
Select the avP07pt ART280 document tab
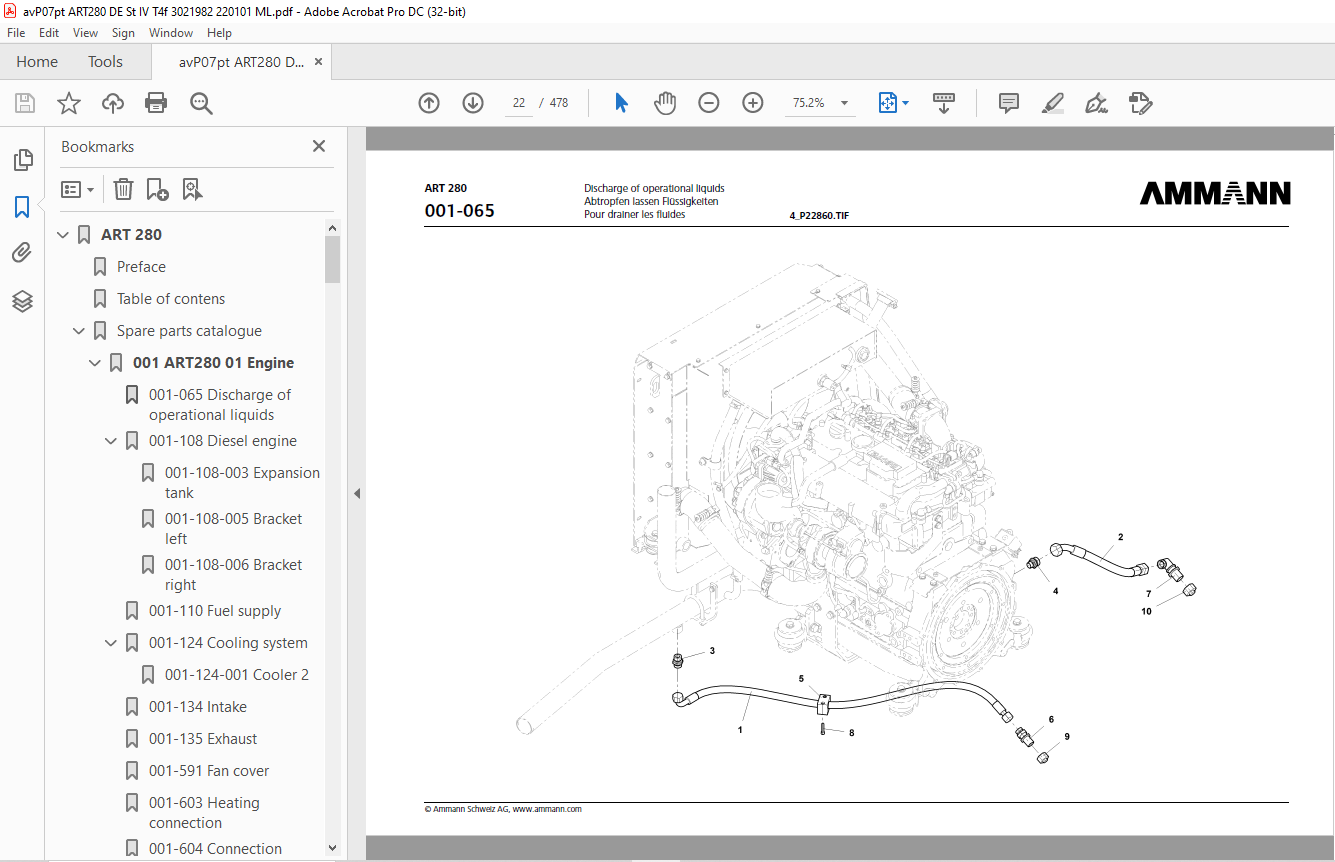[241, 62]
